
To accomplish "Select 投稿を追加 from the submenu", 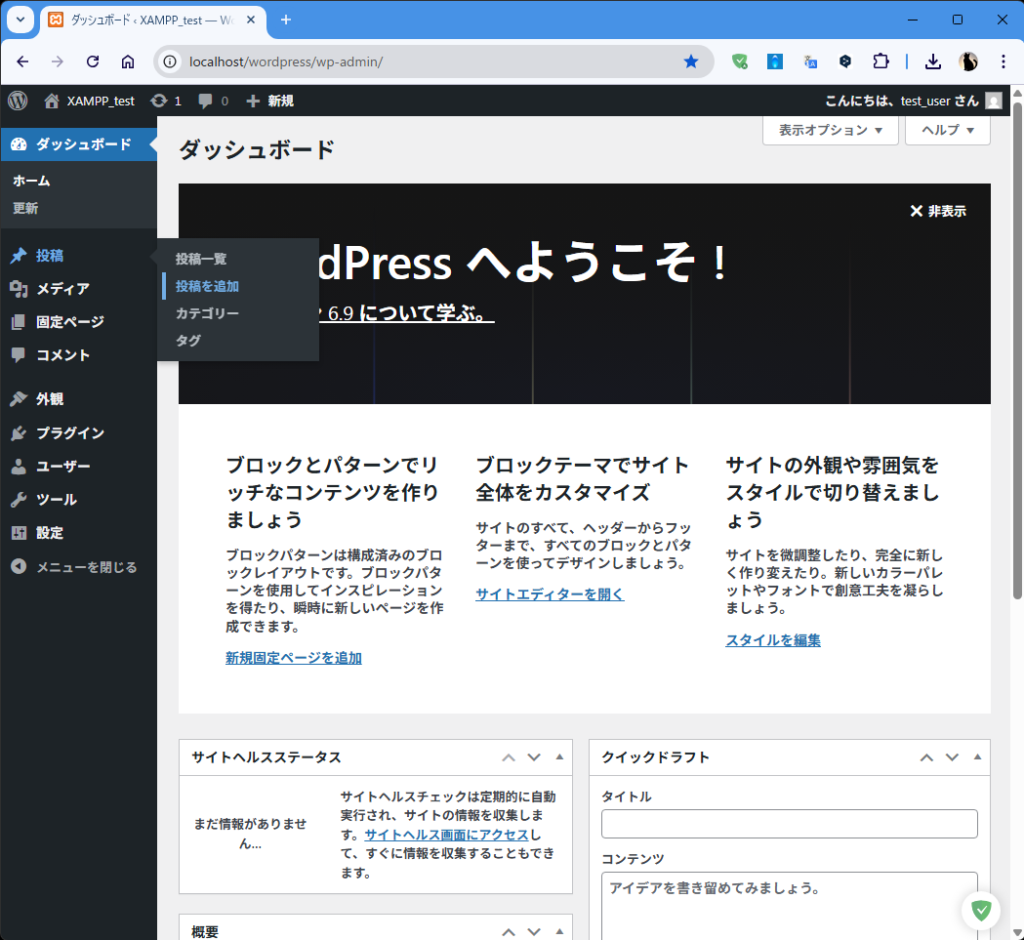I will tap(207, 286).
